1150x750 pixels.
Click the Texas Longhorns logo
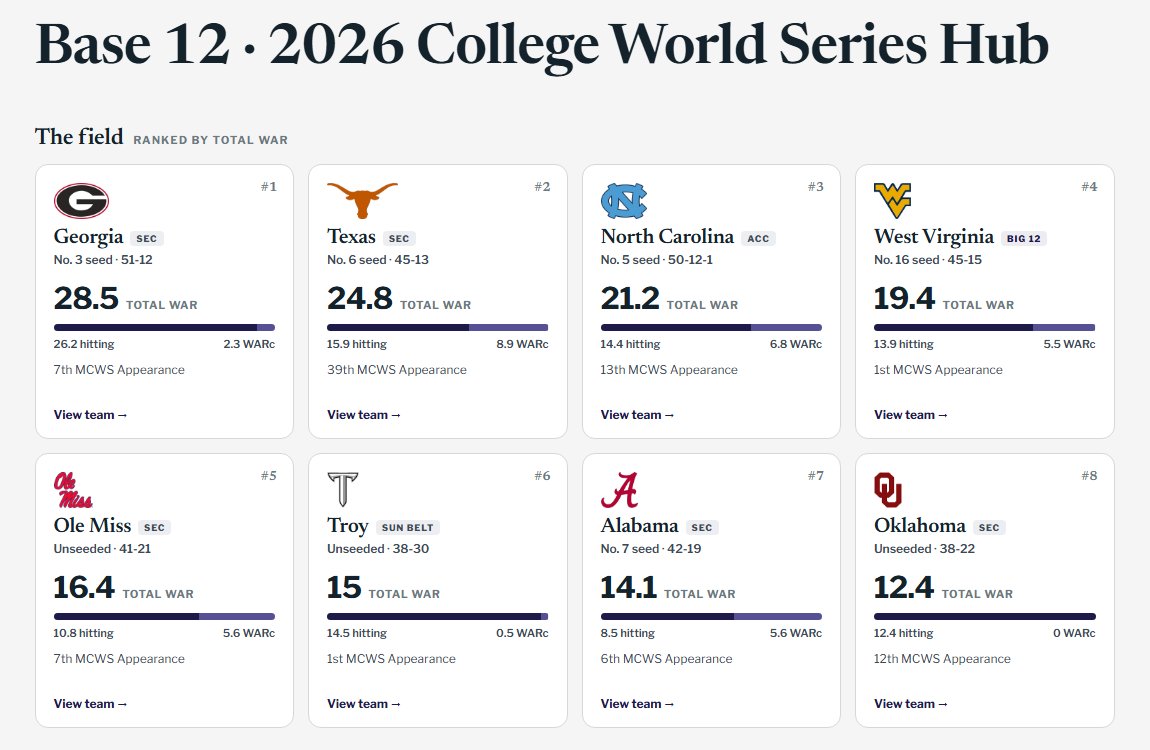tap(362, 201)
